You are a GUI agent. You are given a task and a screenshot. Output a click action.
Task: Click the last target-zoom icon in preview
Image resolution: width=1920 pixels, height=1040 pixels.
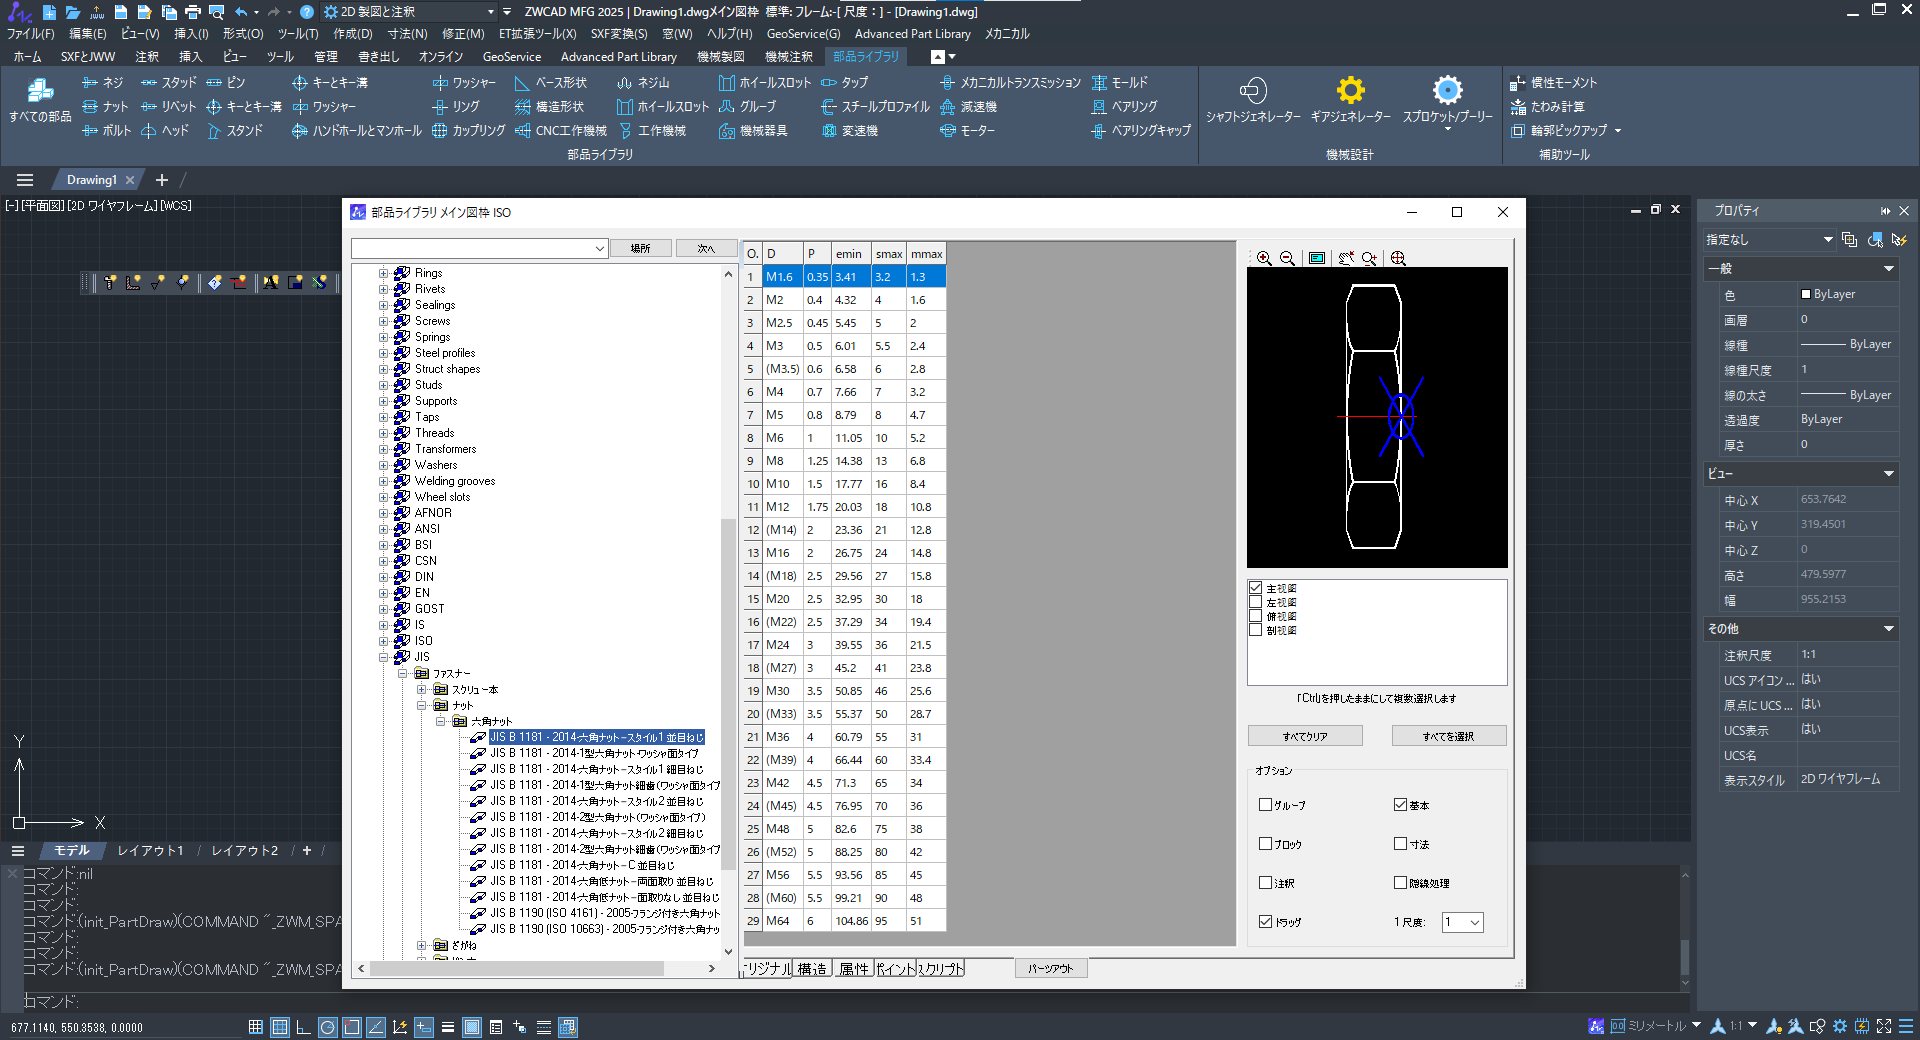point(1398,258)
